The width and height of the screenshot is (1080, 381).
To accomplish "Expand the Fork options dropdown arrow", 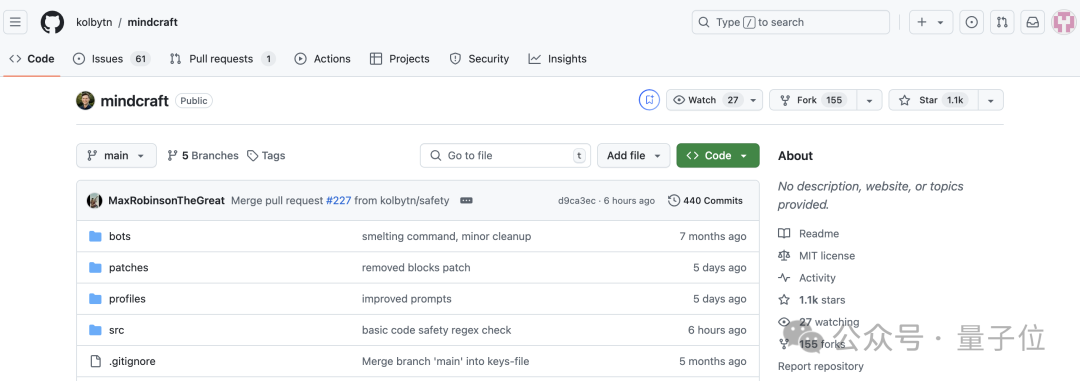I will [x=869, y=100].
